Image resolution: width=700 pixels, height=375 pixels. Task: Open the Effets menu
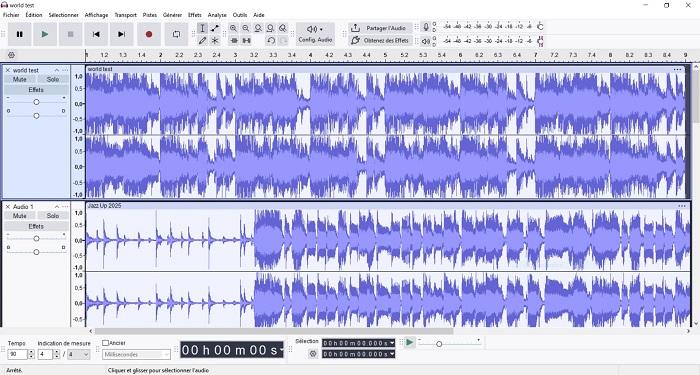point(195,15)
